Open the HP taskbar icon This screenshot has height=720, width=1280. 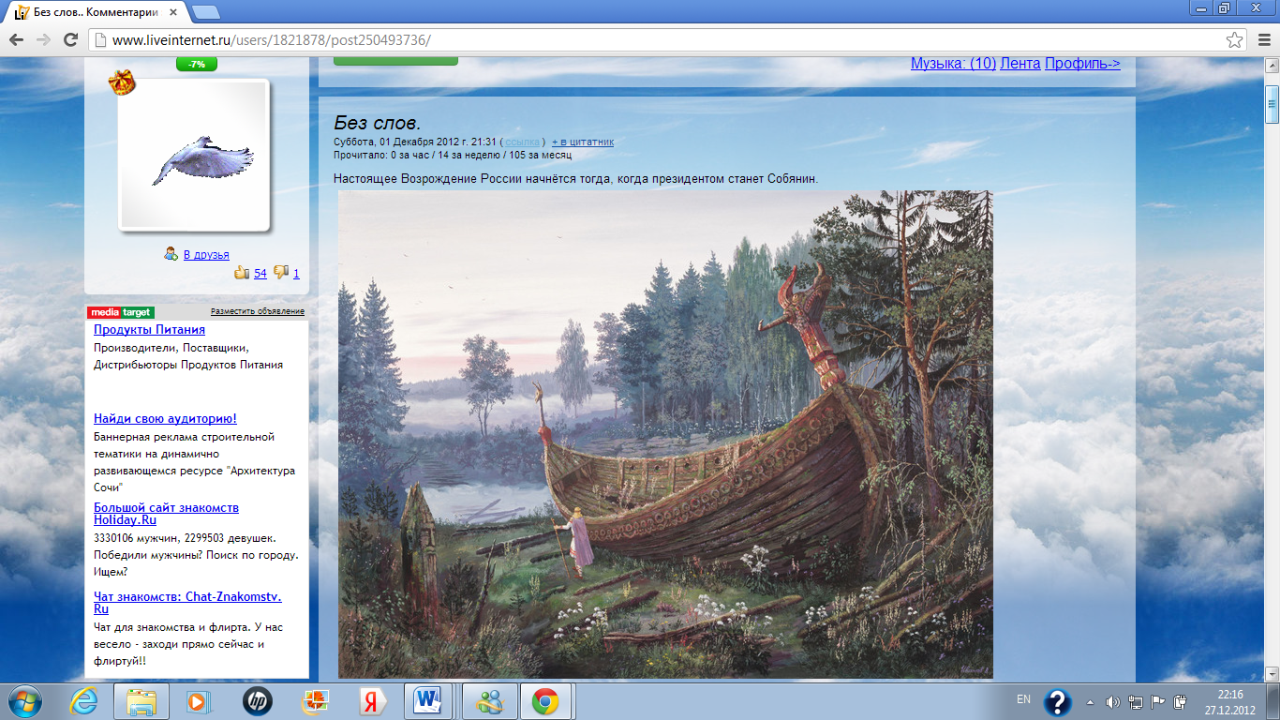[x=257, y=702]
